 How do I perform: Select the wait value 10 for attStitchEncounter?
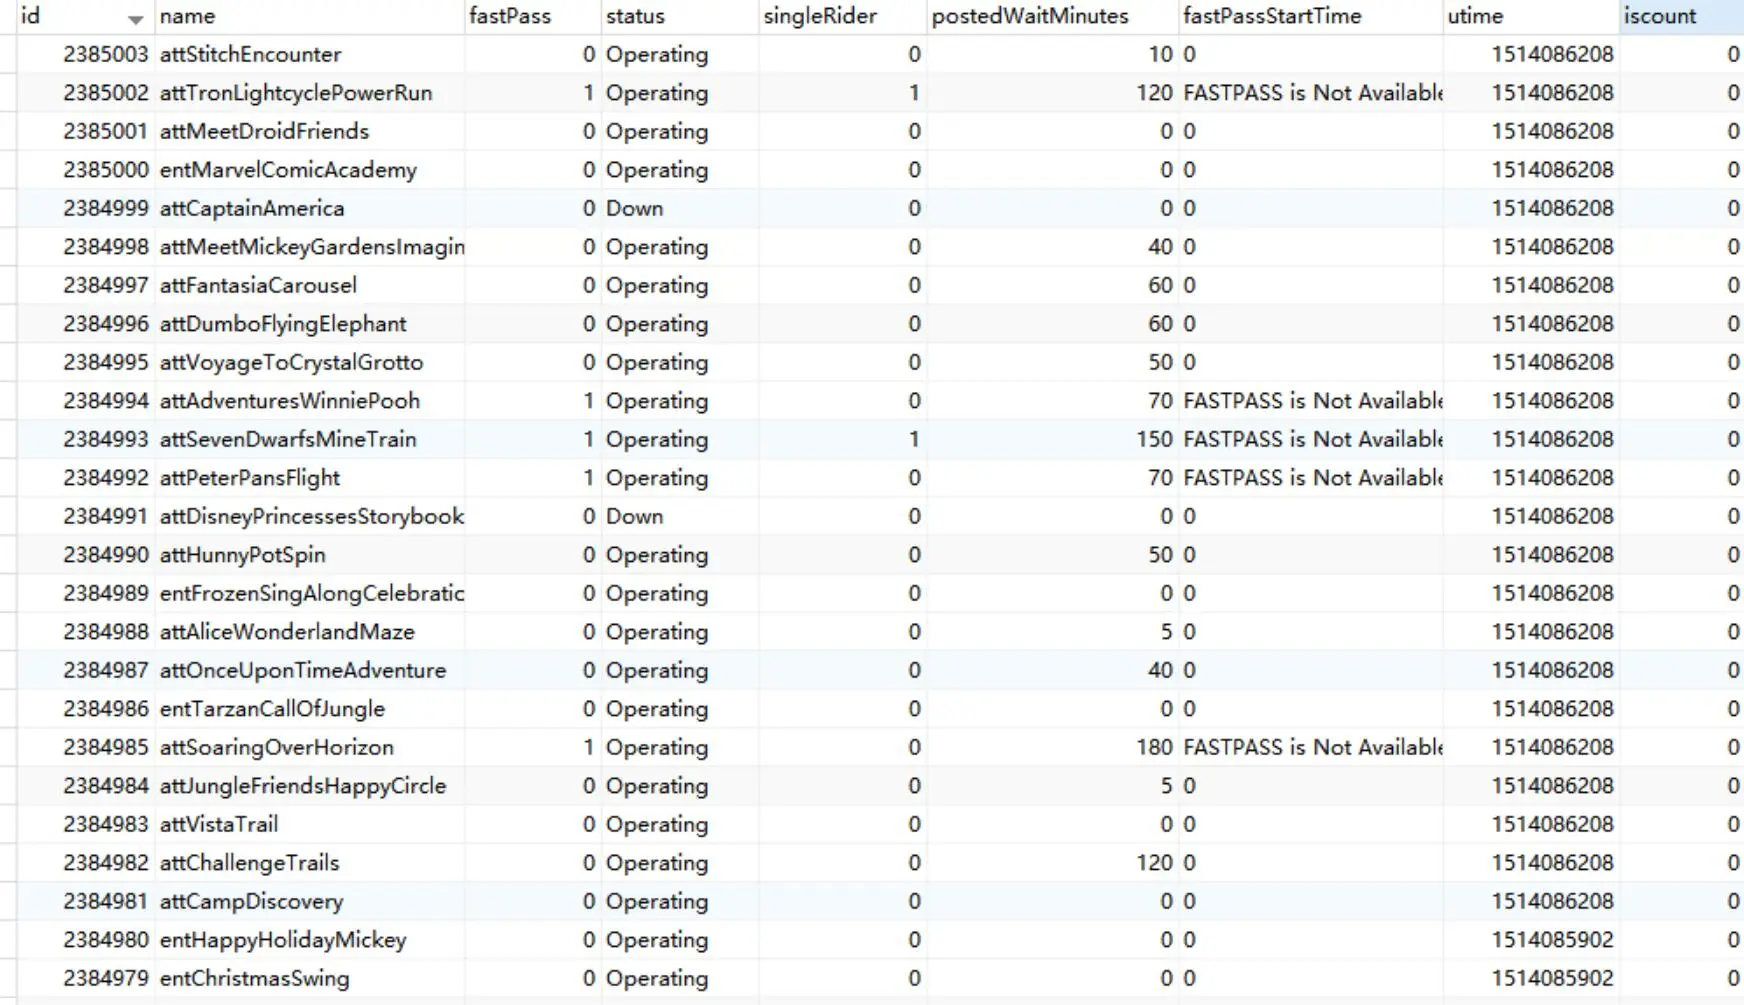(x=1052, y=54)
